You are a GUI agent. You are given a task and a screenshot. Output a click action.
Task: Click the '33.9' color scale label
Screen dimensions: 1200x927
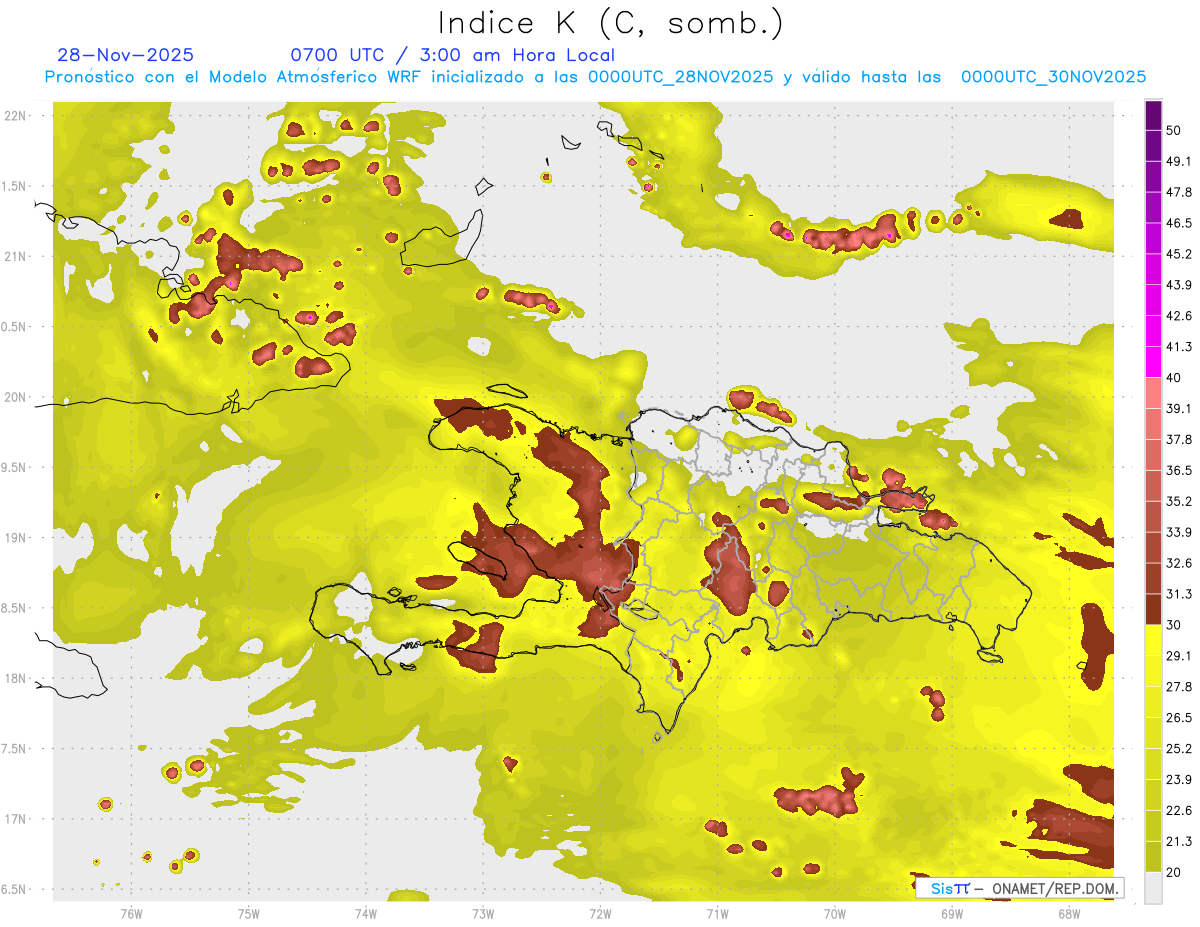tap(1179, 532)
